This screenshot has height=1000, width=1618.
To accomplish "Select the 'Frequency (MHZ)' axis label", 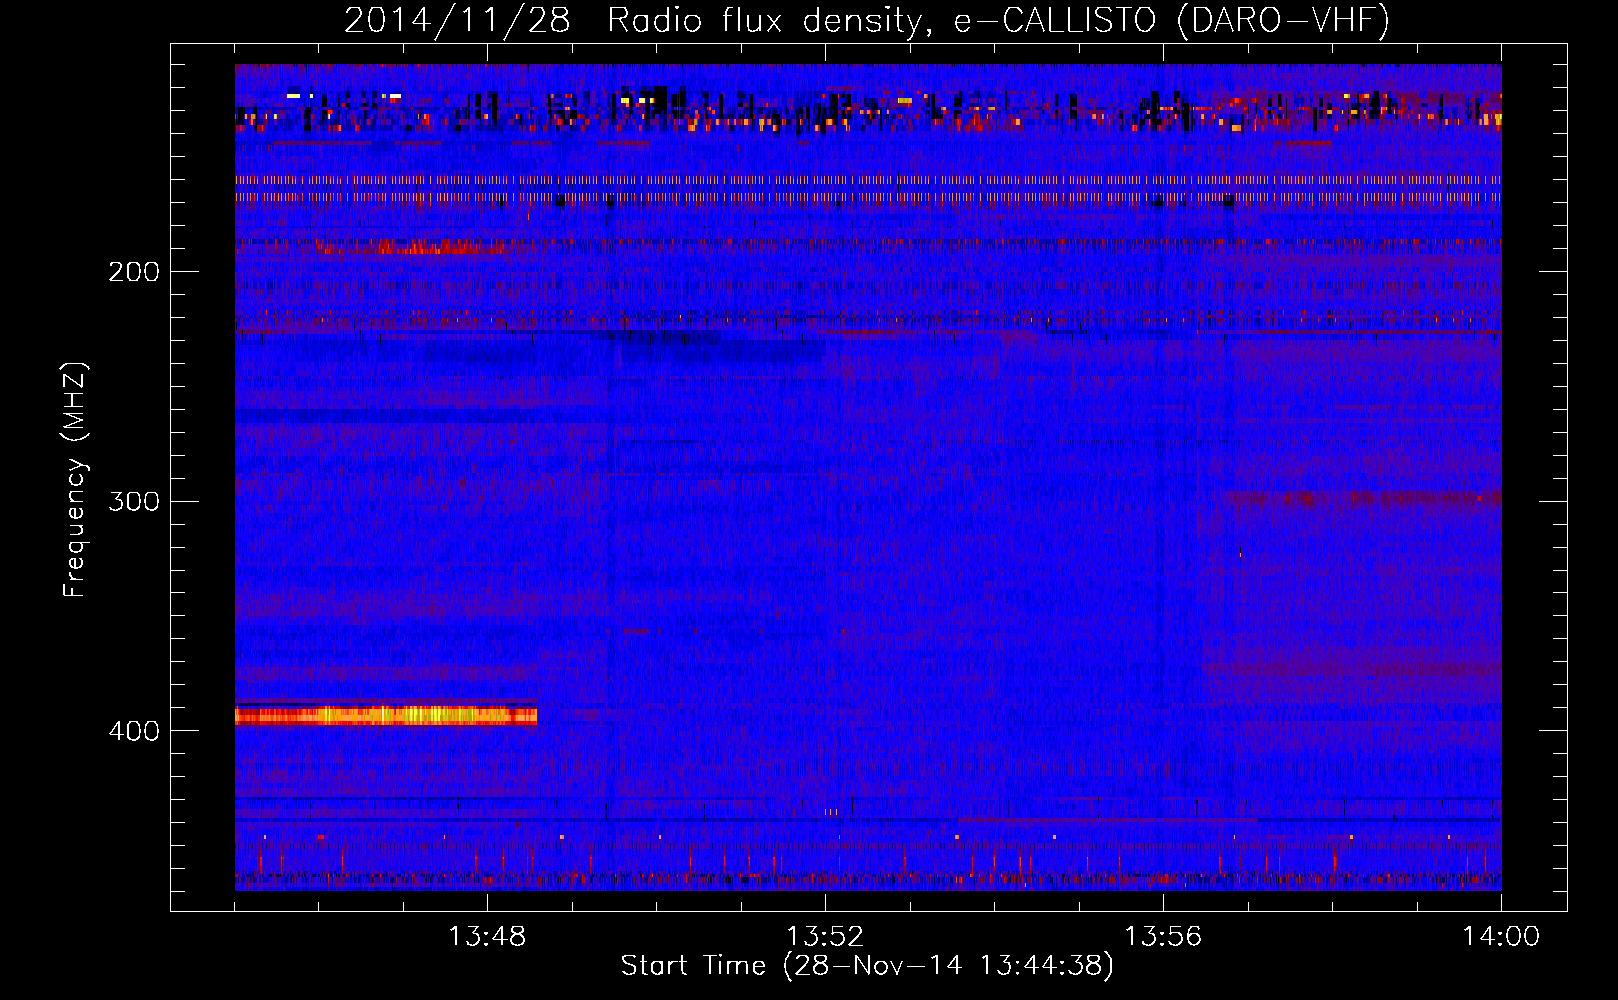I will click(x=75, y=480).
